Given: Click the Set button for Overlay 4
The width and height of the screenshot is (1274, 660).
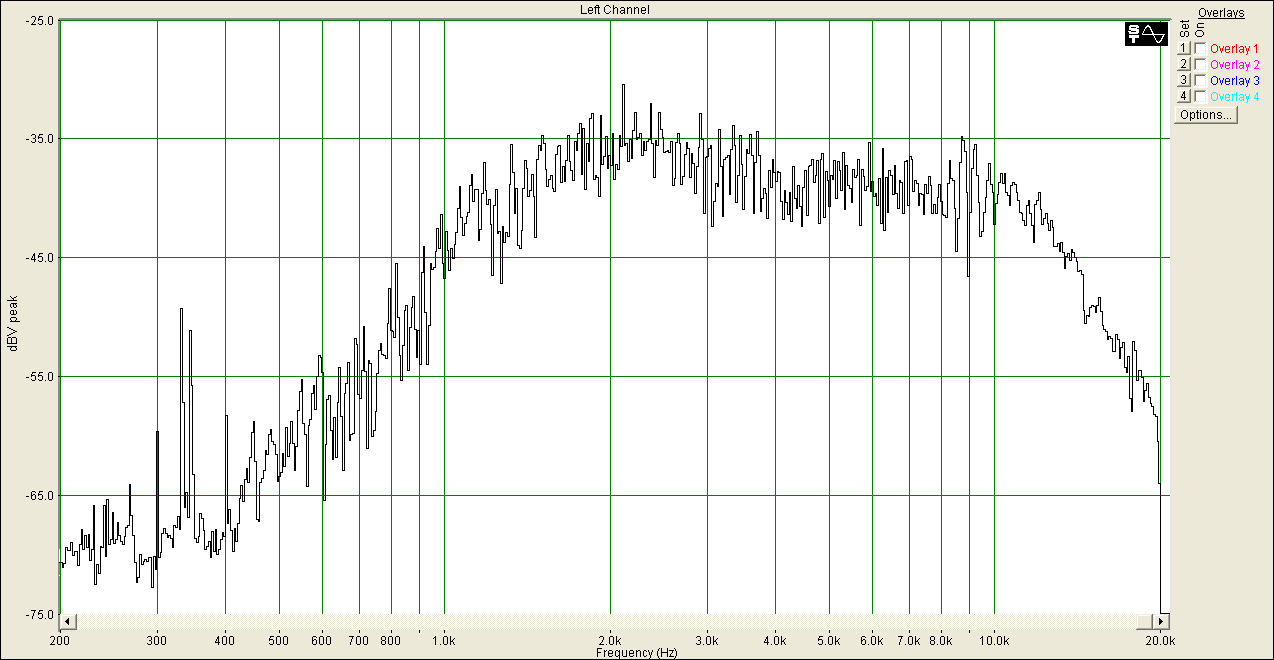Looking at the screenshot, I should click(1184, 96).
